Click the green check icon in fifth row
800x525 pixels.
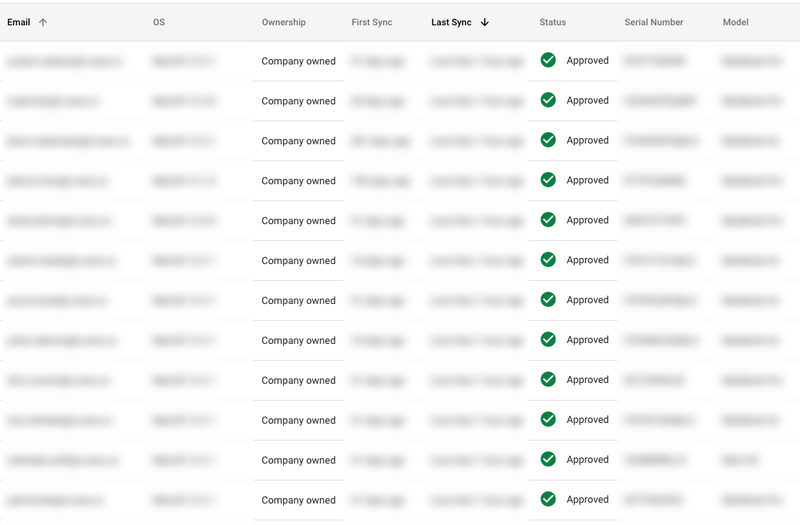point(548,220)
